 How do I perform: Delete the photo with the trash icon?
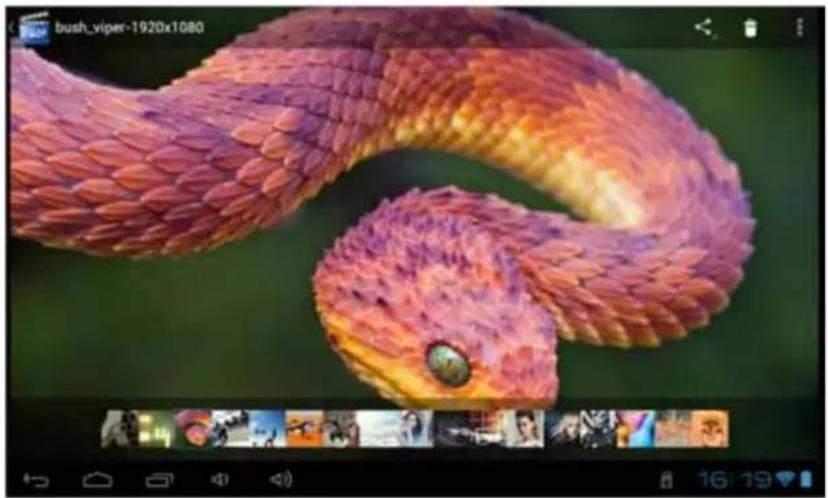(x=750, y=28)
